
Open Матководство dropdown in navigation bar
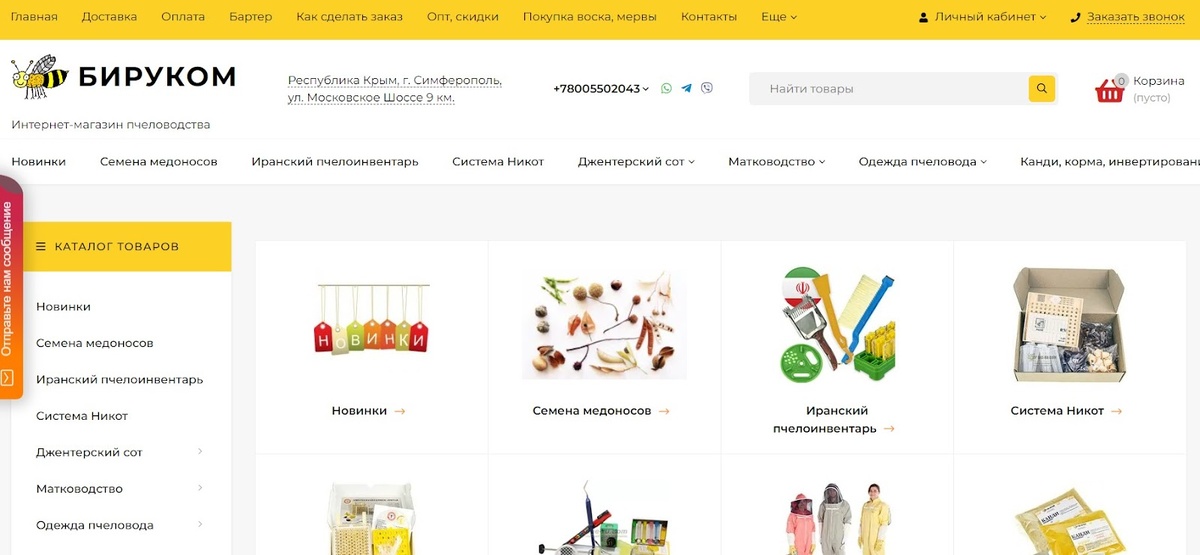[x=776, y=161]
